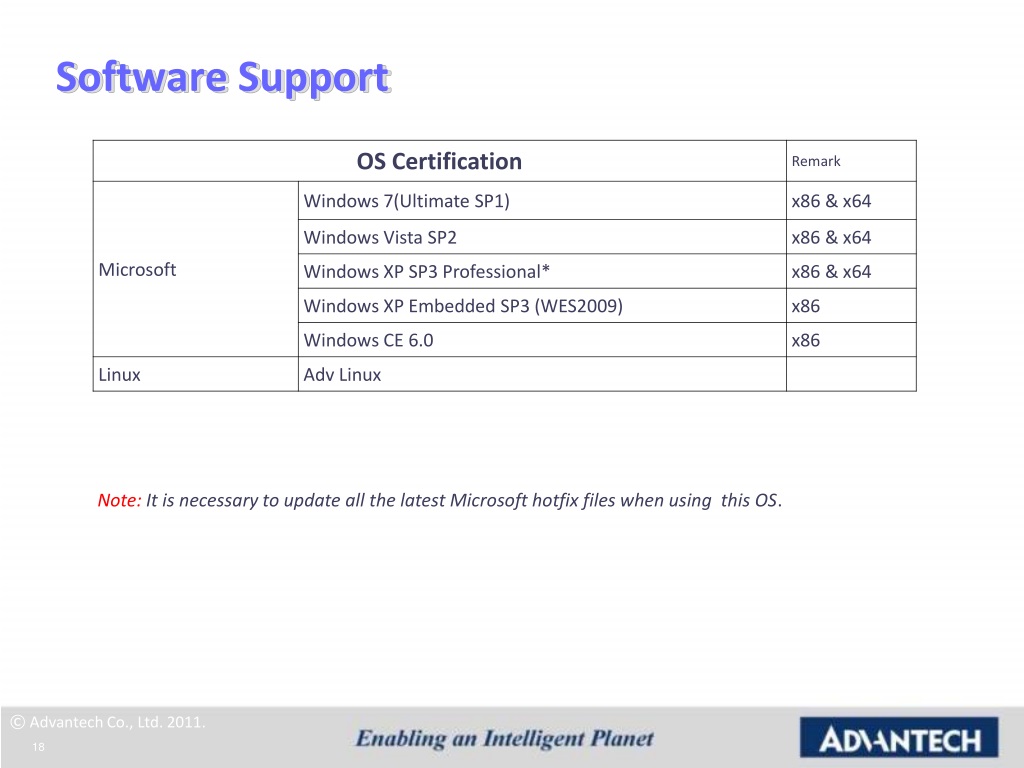The image size is (1024, 768).
Task: Click x86 remark for Windows CE 6.0
Action: pos(851,340)
